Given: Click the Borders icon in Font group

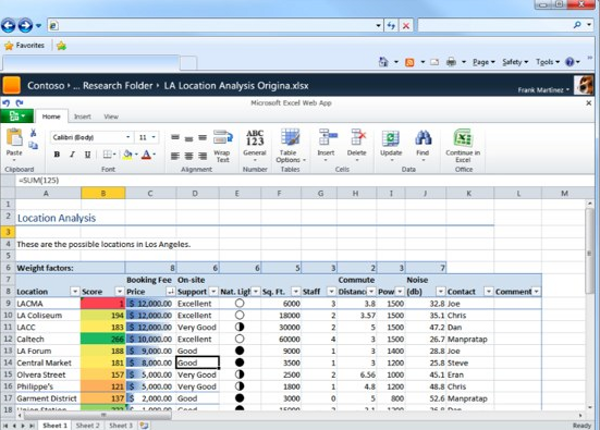Looking at the screenshot, I should point(108,154).
